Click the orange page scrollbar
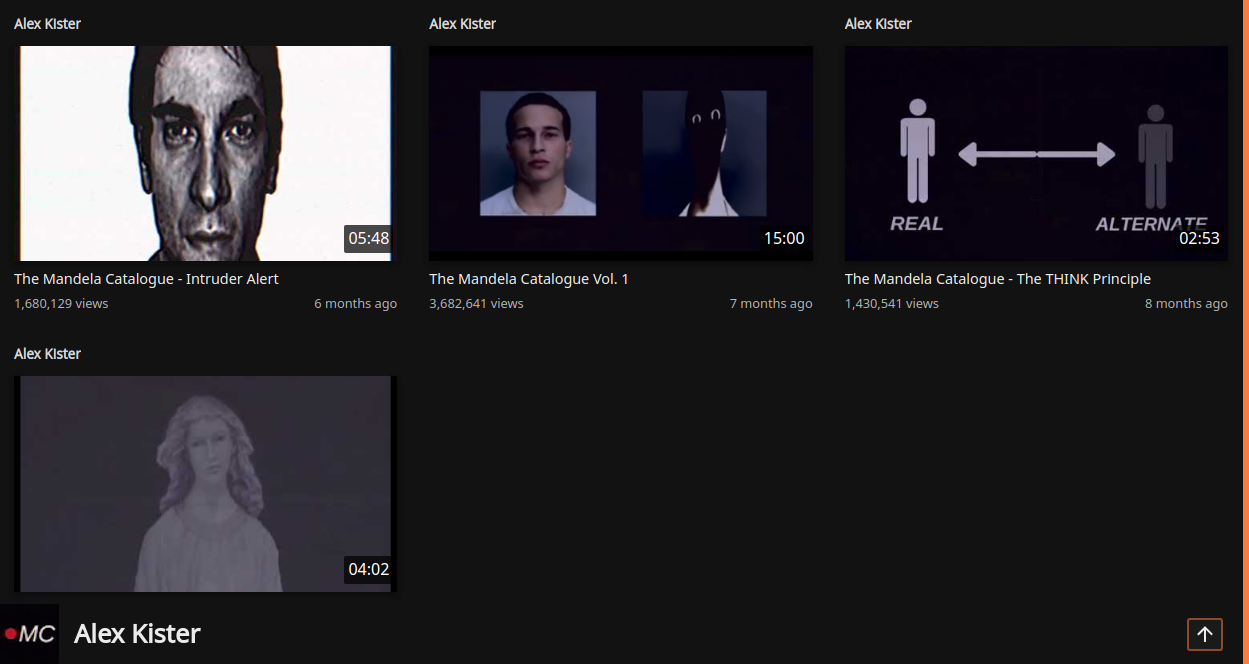 tap(1245, 332)
